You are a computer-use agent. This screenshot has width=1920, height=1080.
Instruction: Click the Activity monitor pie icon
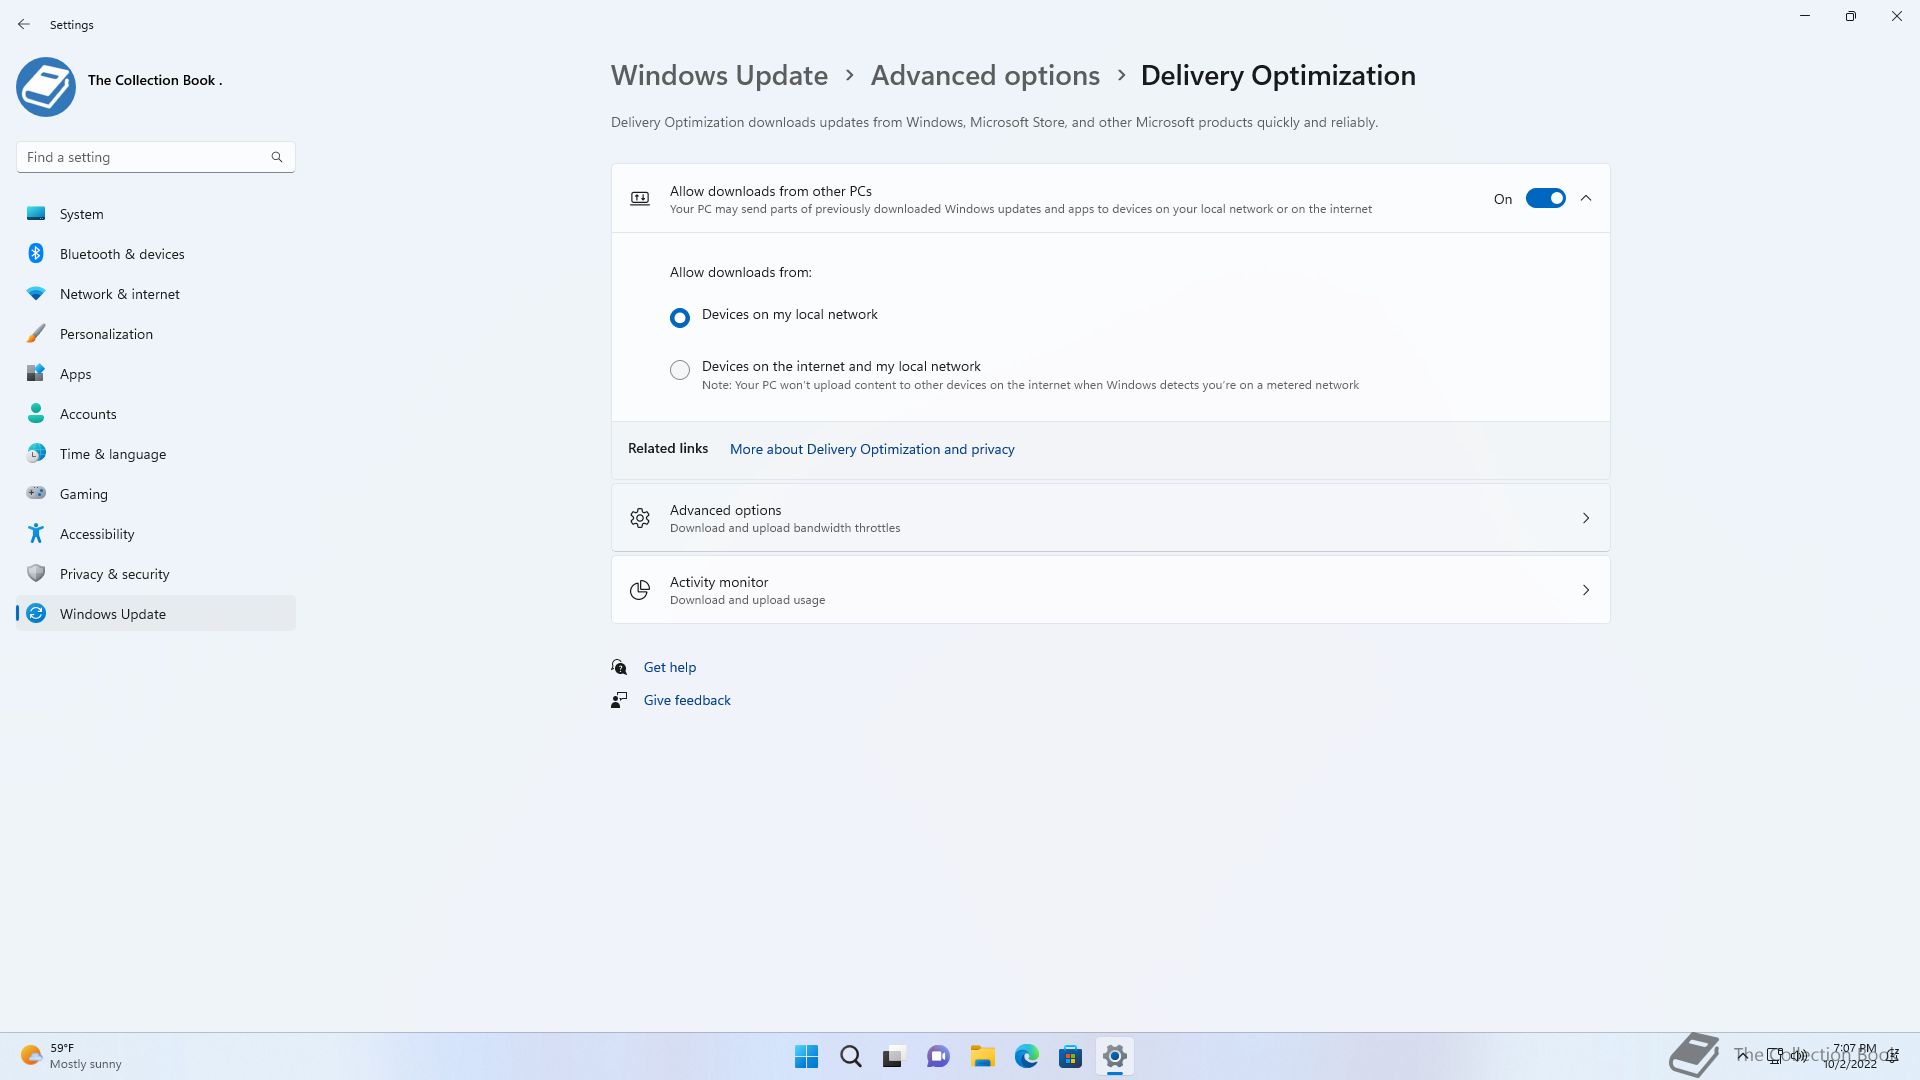[640, 590]
